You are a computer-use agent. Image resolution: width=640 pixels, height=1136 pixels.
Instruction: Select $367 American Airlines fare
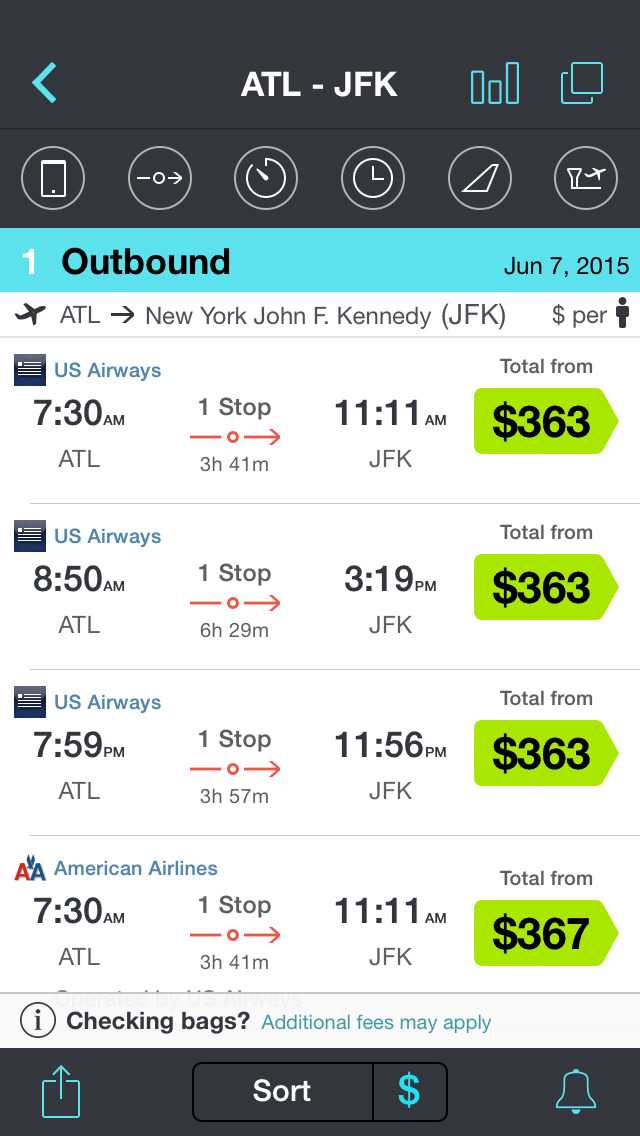pyautogui.click(x=543, y=933)
